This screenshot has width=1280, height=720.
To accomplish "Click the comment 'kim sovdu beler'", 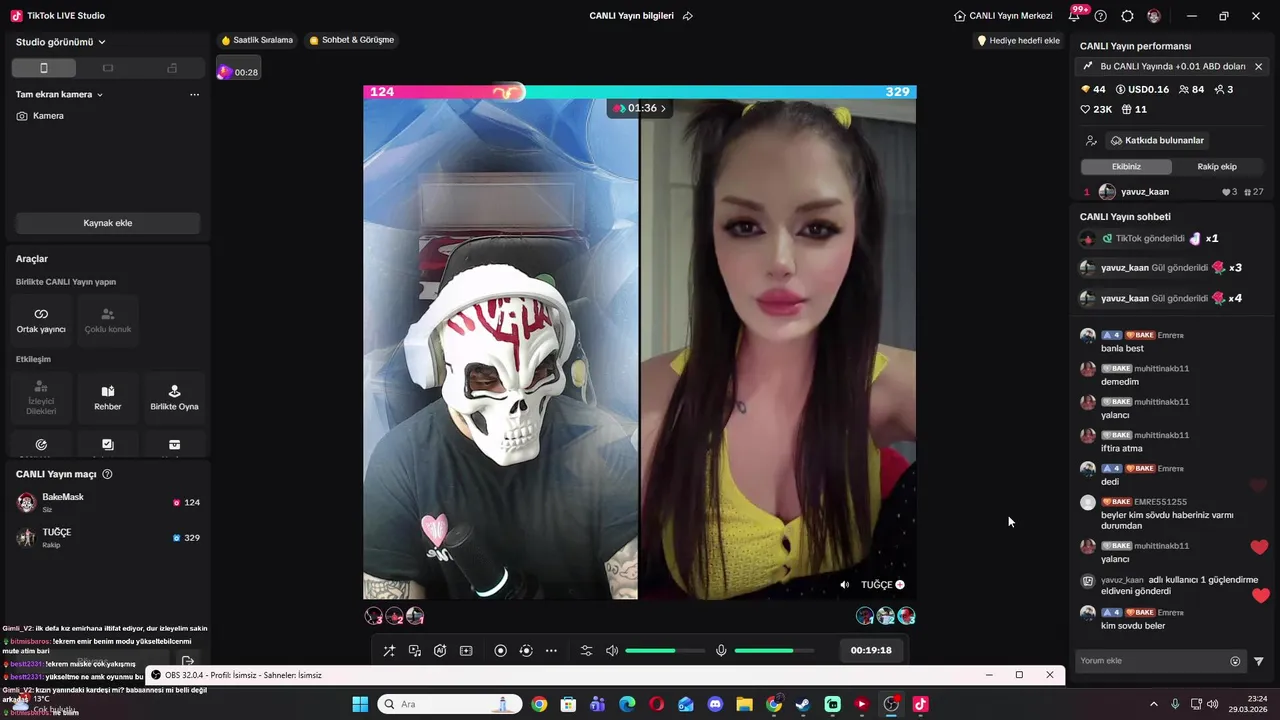I will 1133,626.
